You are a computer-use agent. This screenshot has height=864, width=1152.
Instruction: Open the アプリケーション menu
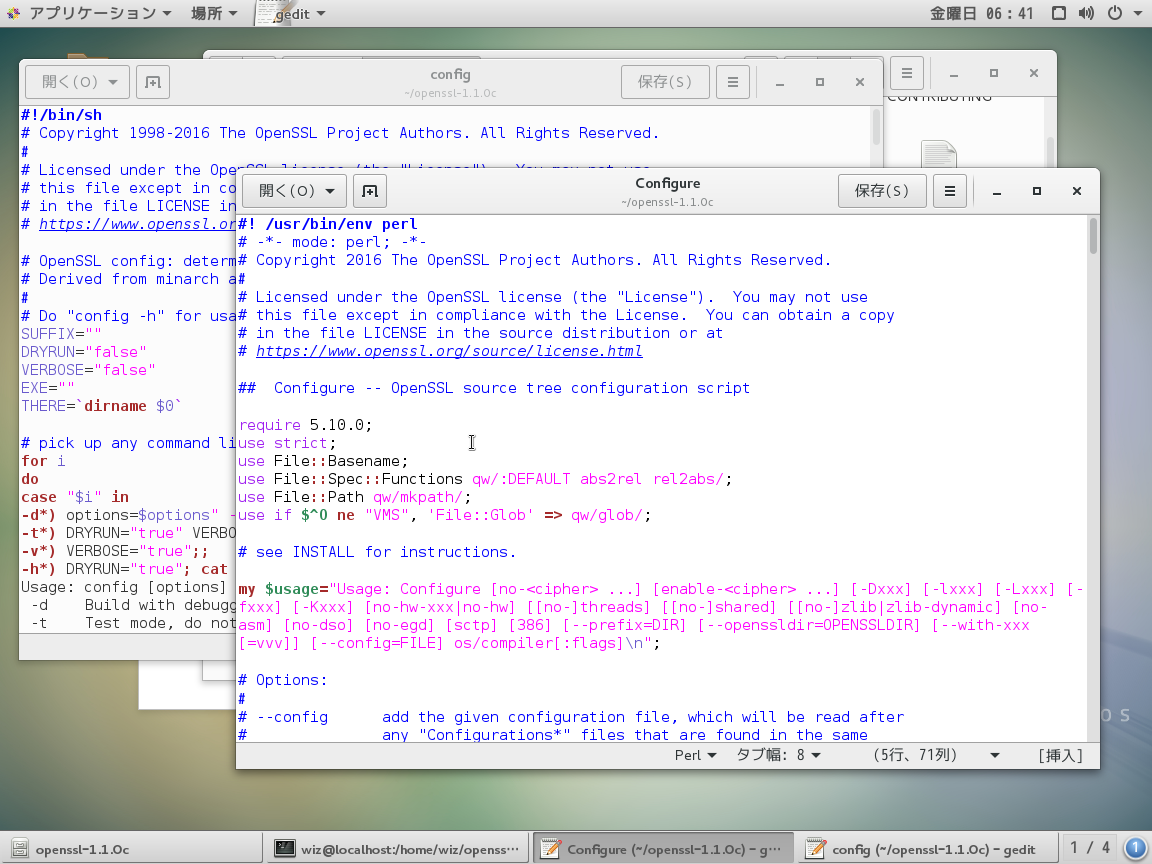coord(100,13)
